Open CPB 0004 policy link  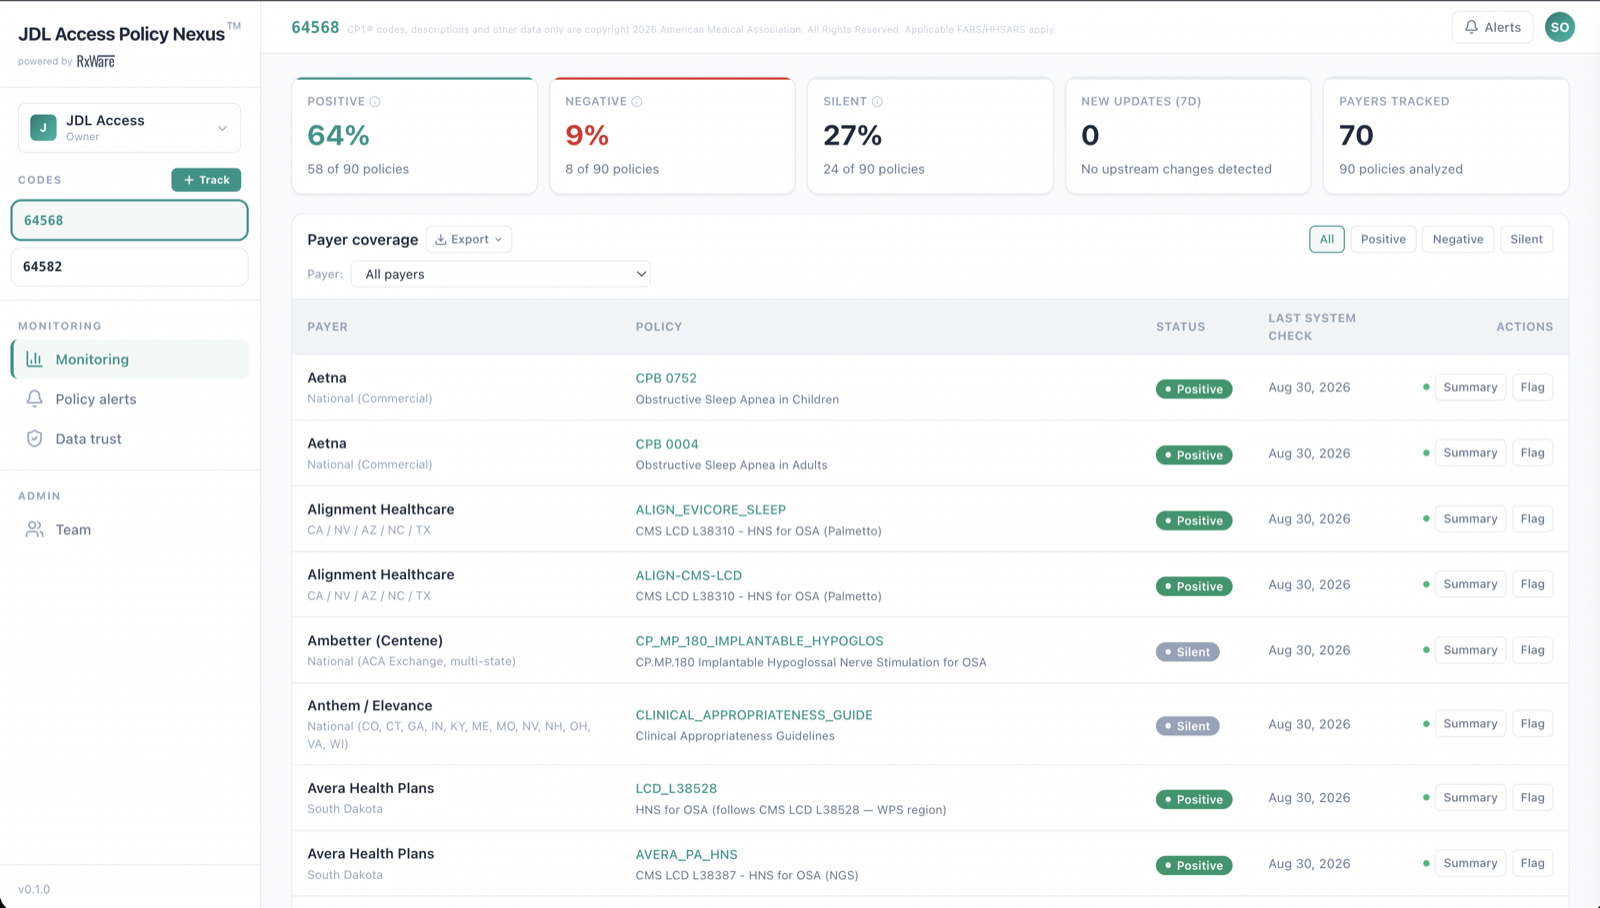tap(667, 444)
